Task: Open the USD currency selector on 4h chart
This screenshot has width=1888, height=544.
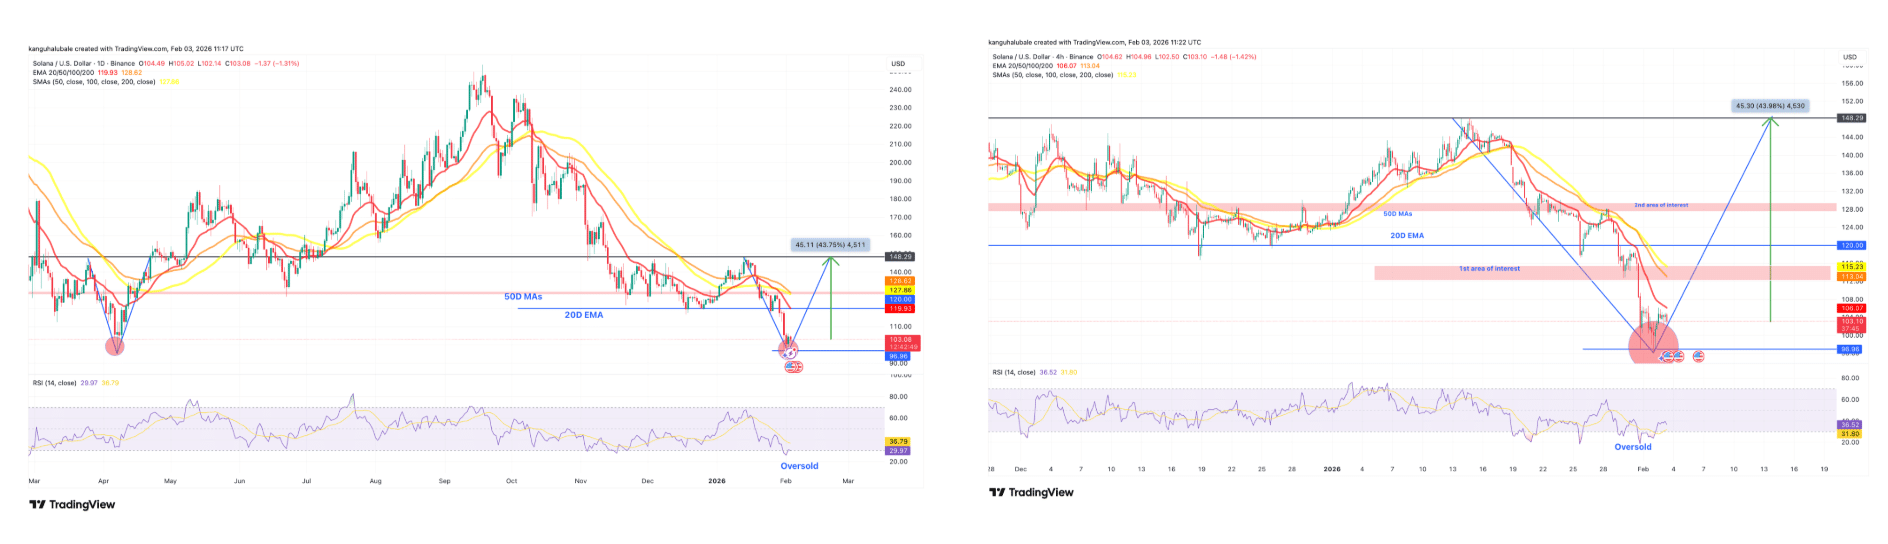Action: [1849, 57]
